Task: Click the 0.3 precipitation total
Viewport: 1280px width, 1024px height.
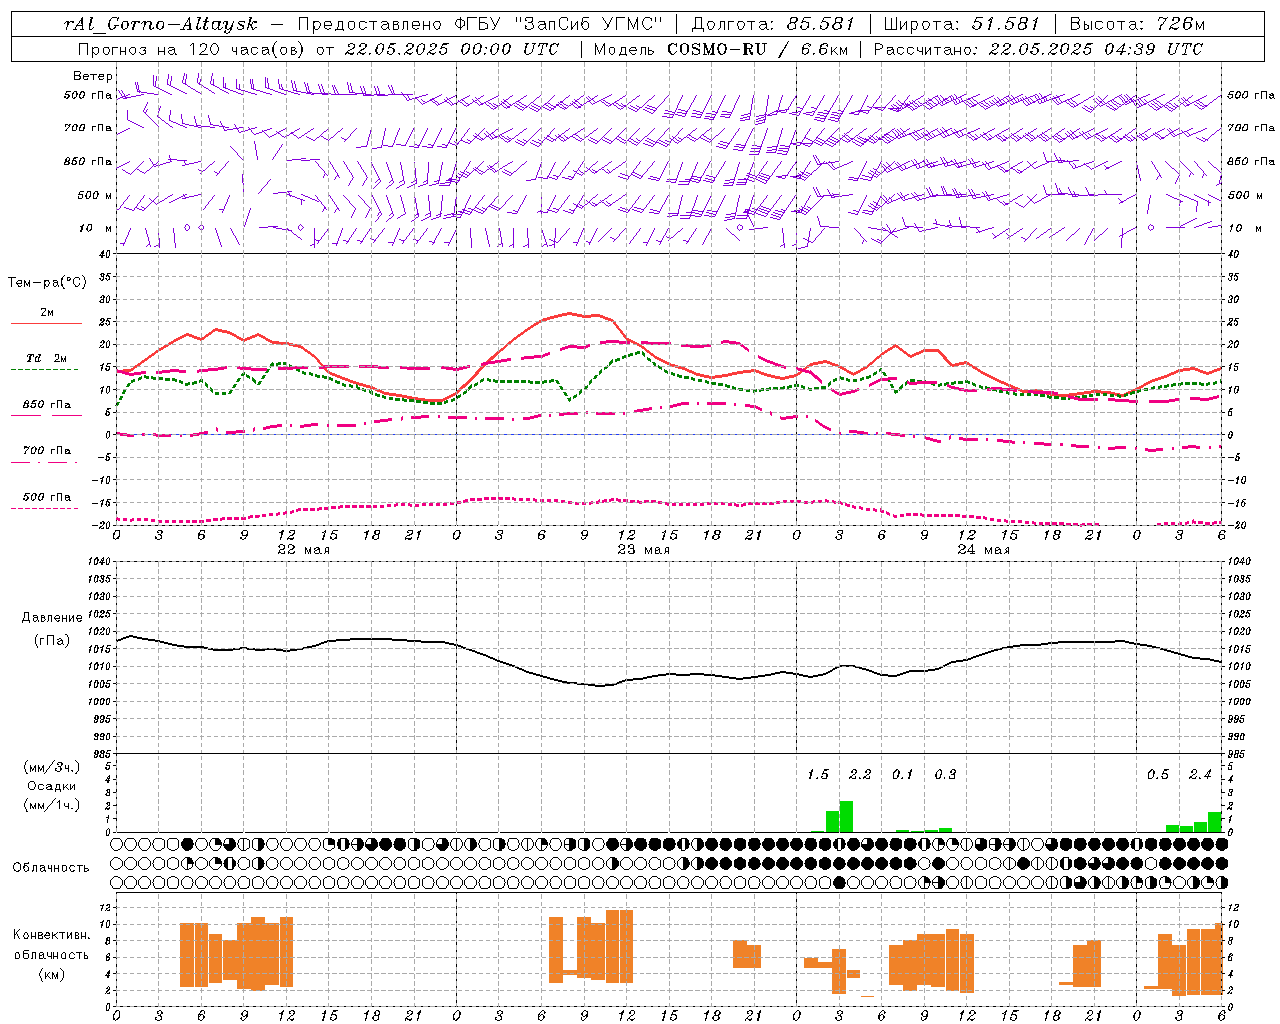Action: point(945,775)
